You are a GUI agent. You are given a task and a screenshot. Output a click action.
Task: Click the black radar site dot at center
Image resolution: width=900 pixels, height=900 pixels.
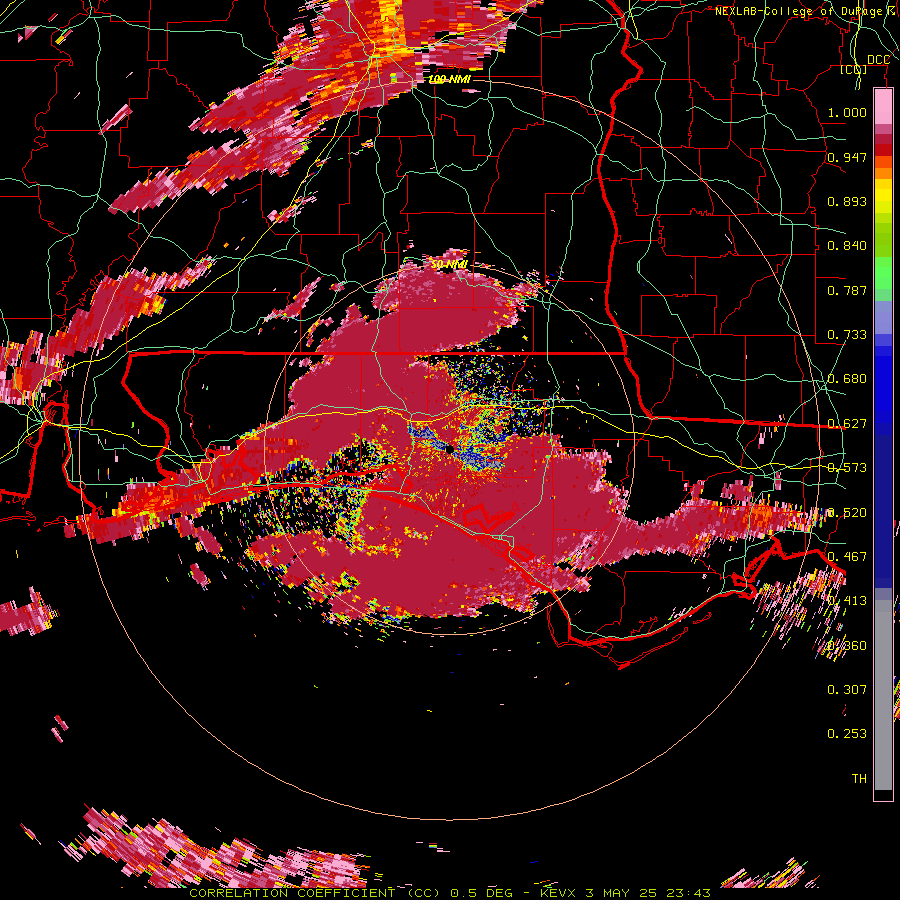click(450, 448)
